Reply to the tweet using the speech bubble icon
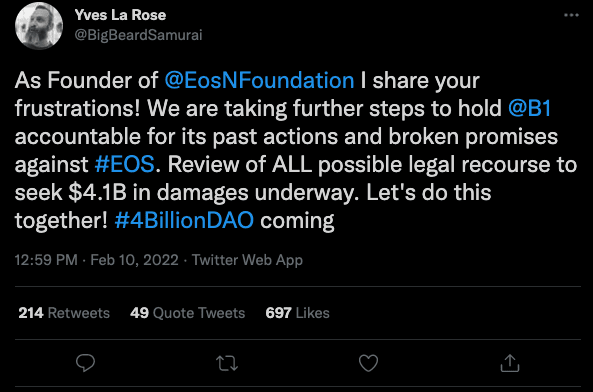This screenshot has width=593, height=392. pyautogui.click(x=85, y=363)
